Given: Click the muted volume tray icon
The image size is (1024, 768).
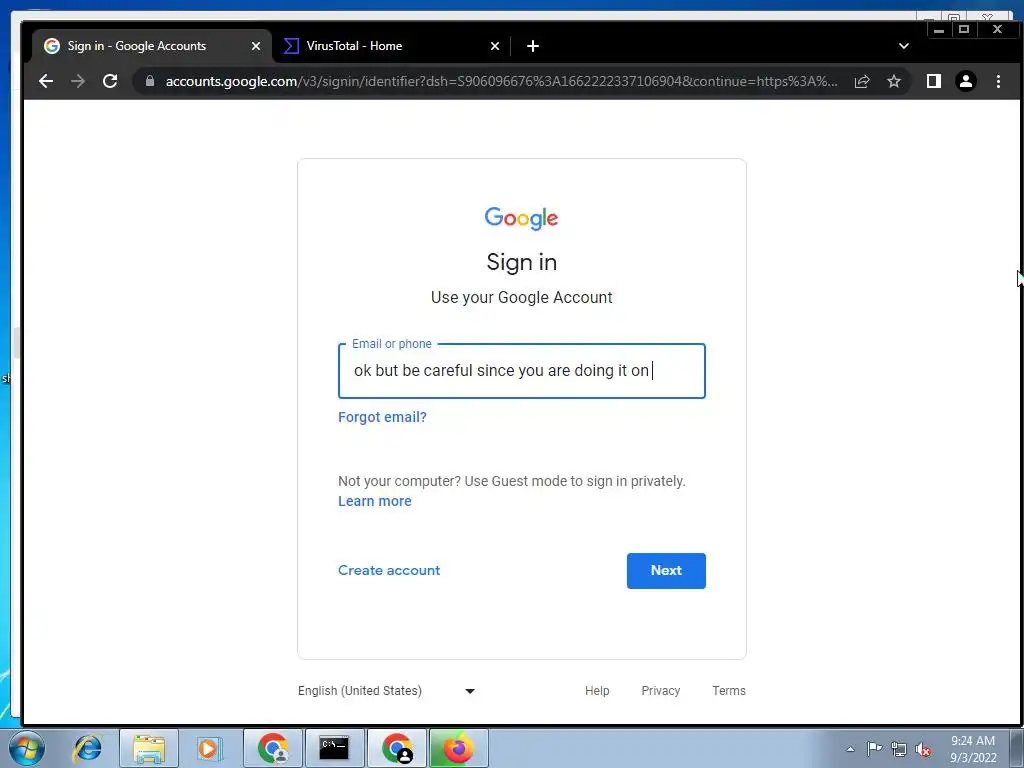Looking at the screenshot, I should (x=923, y=749).
